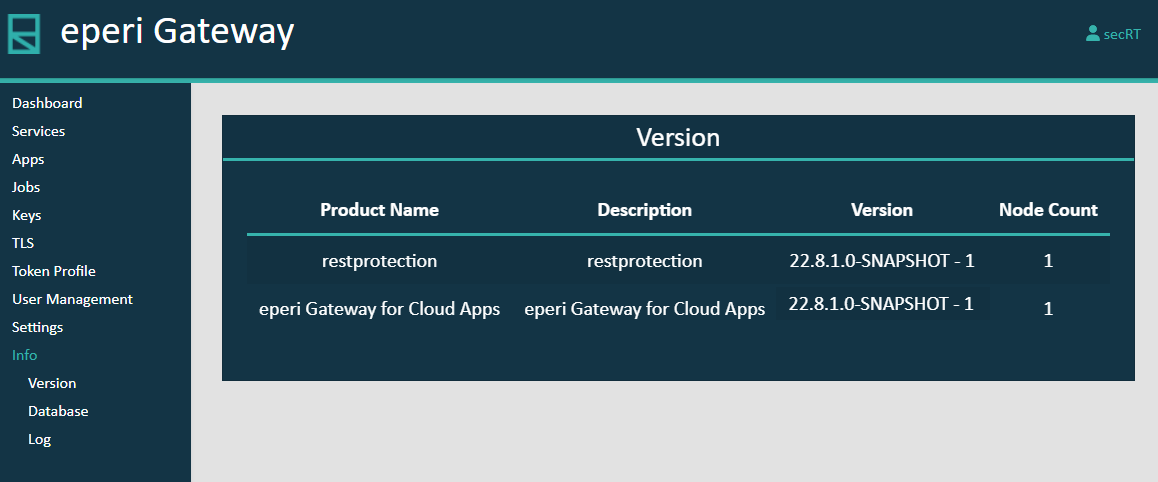This screenshot has width=1158, height=482.
Task: Open the Keys page
Action: pyautogui.click(x=27, y=216)
